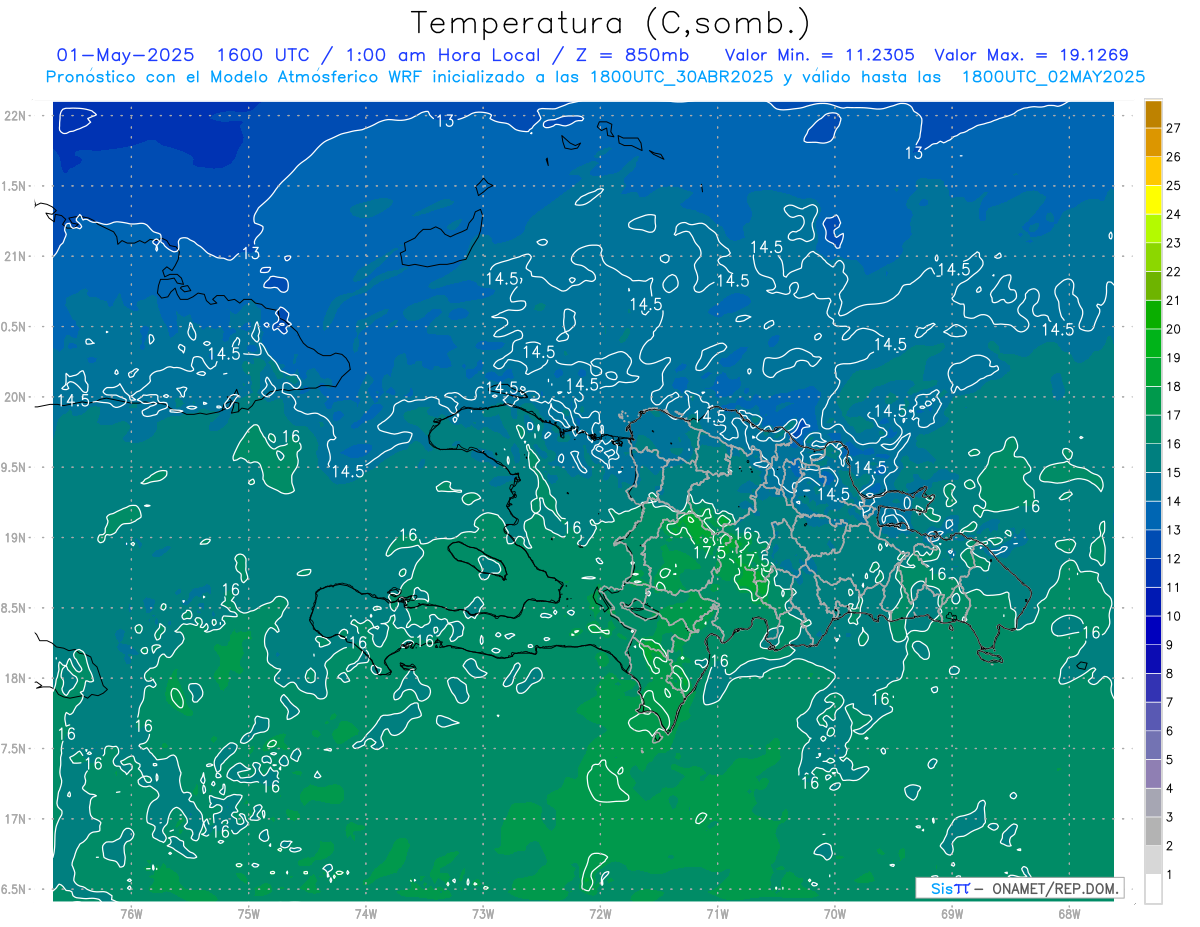The image size is (1200, 927).
Task: Click the colorbar legend label 1
Action: 1169,874
